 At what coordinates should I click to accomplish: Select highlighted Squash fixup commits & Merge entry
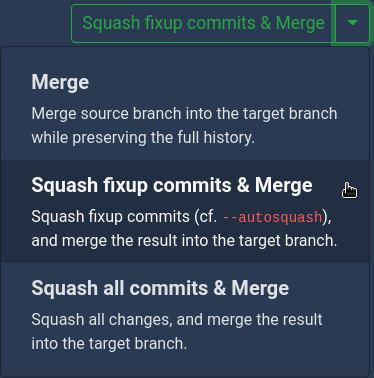(185, 211)
